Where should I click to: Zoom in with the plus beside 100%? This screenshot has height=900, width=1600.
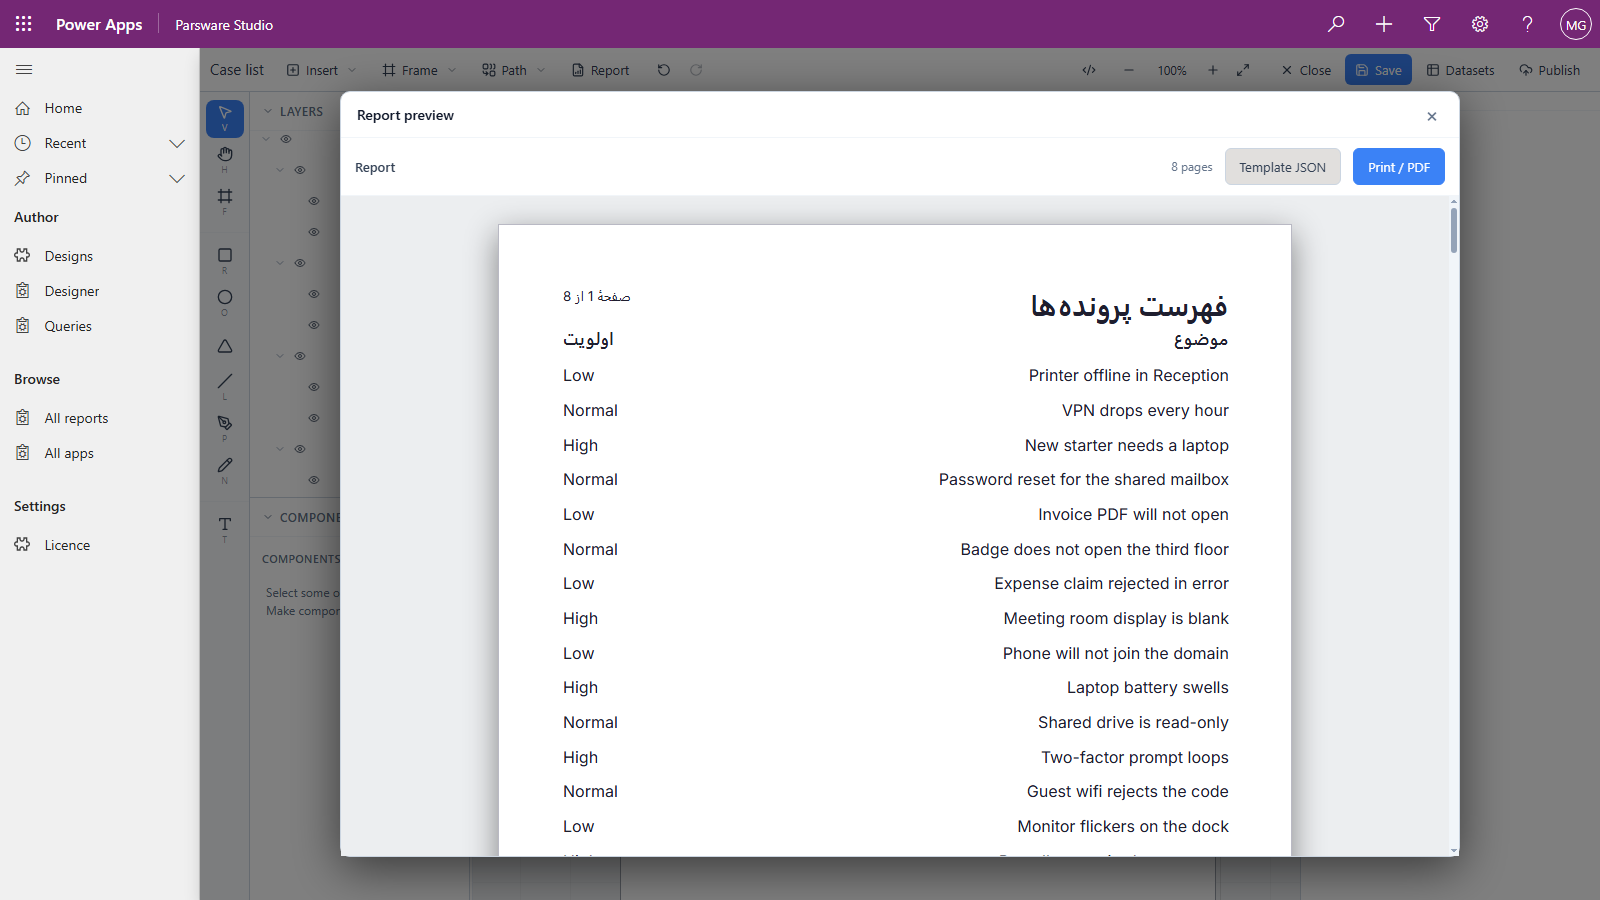click(1213, 70)
